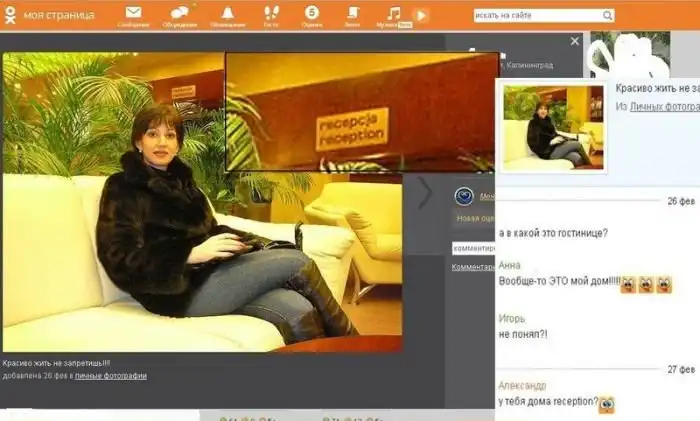
Task: Click commenter name Анна
Action: point(509,266)
